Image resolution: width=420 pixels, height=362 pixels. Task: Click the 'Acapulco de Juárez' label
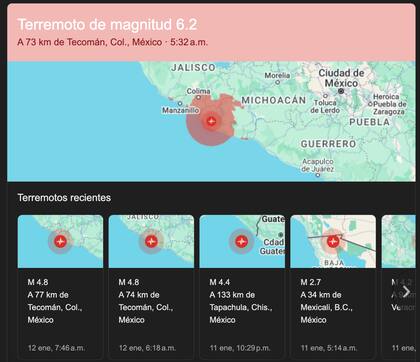pyautogui.click(x=318, y=165)
